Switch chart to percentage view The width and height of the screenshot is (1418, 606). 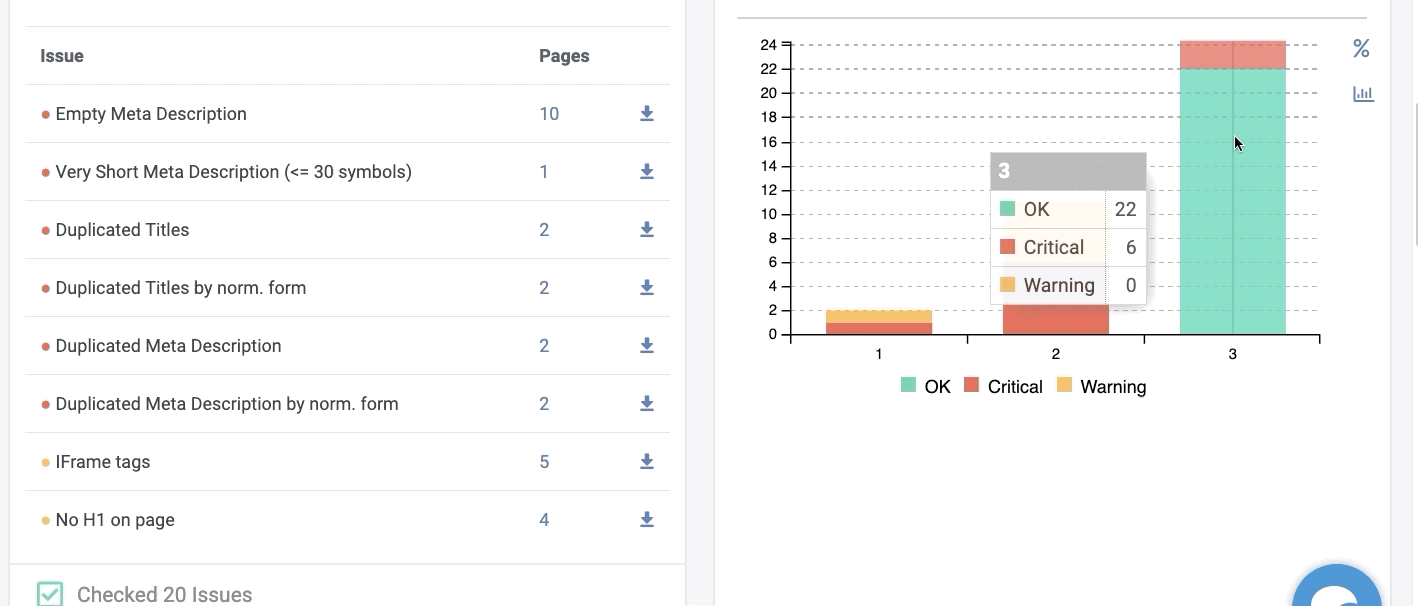pos(1361,48)
